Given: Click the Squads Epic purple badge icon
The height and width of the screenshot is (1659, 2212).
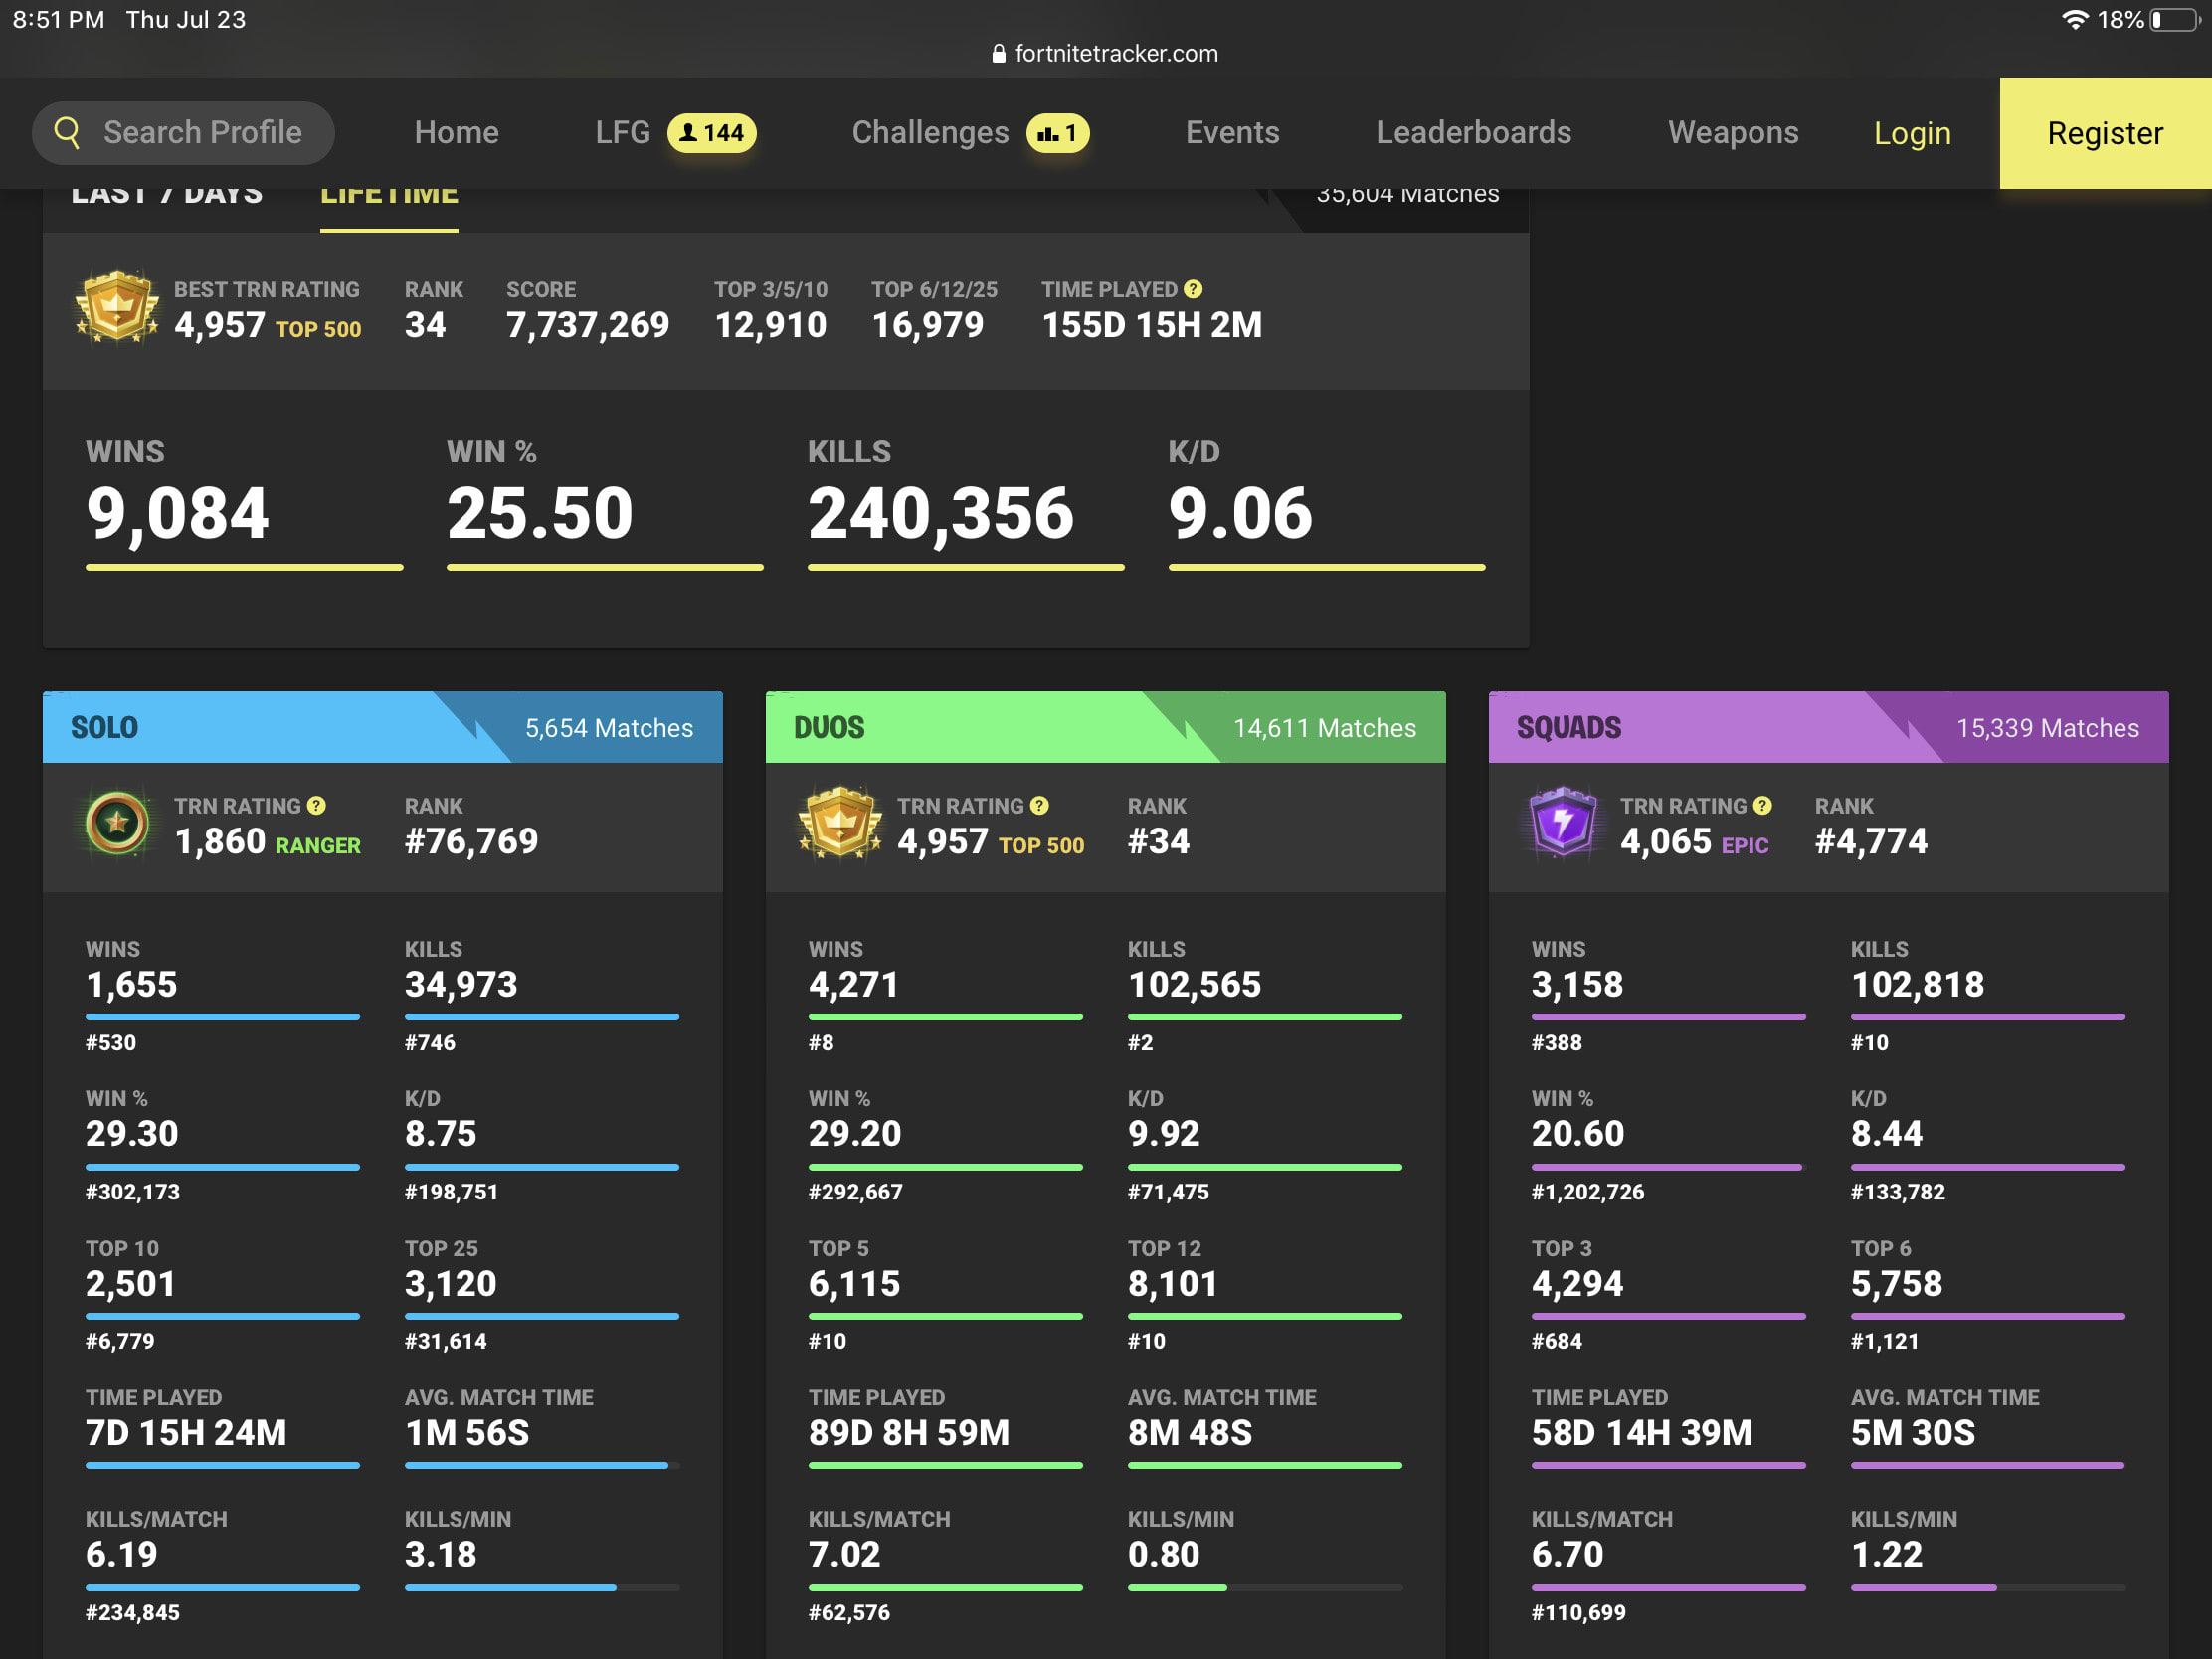Looking at the screenshot, I should point(1562,823).
